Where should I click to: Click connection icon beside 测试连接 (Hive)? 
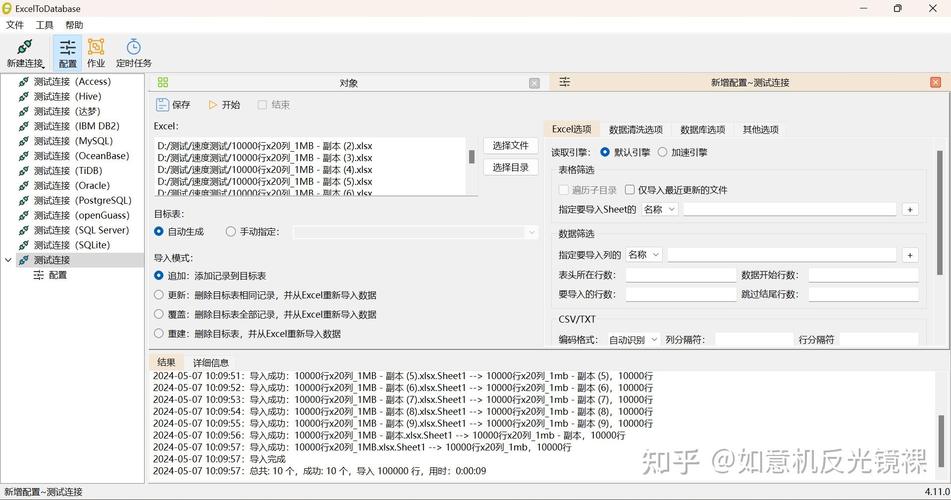pos(24,96)
